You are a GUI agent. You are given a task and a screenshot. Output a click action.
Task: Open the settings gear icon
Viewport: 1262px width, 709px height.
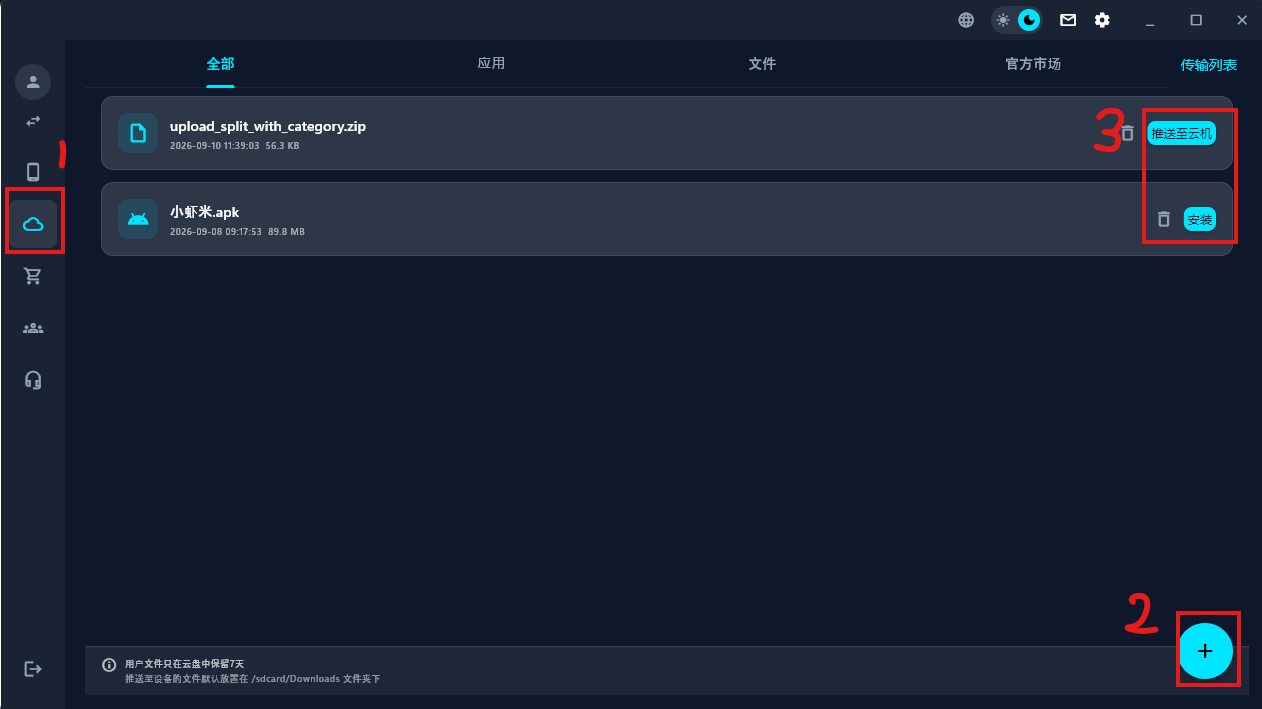[1102, 20]
